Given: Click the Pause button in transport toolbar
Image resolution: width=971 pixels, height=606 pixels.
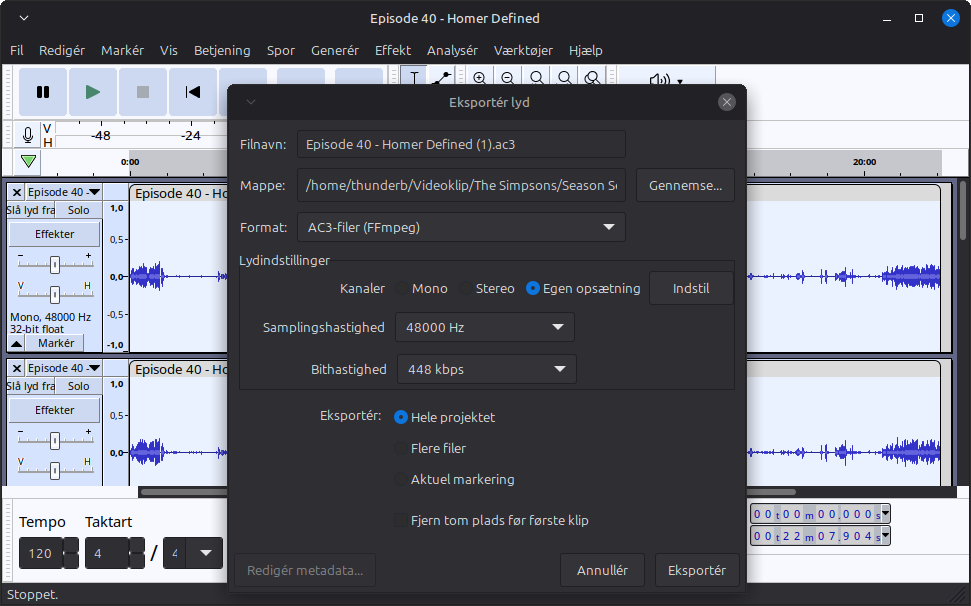Looking at the screenshot, I should 43,92.
